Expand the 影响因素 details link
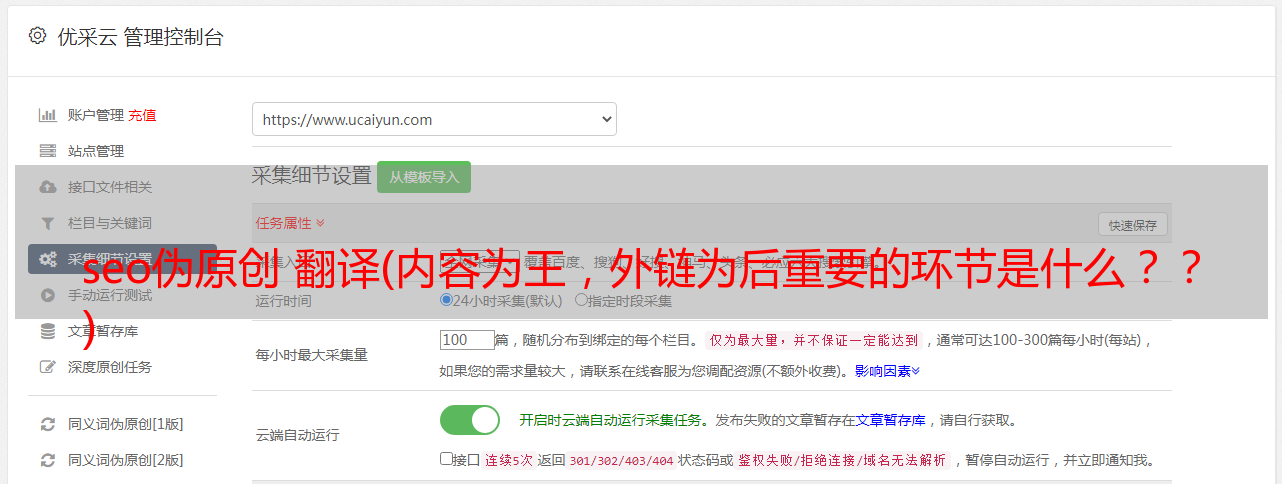This screenshot has width=1282, height=484. 888,371
